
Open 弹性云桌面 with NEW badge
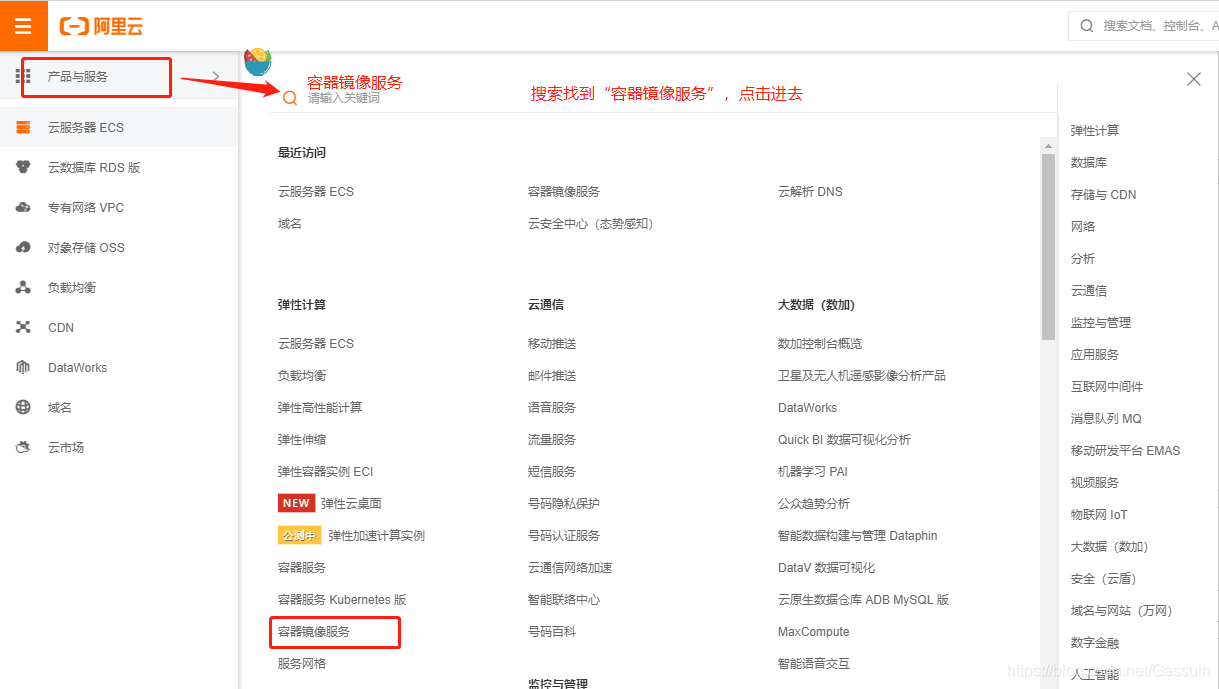(x=351, y=504)
